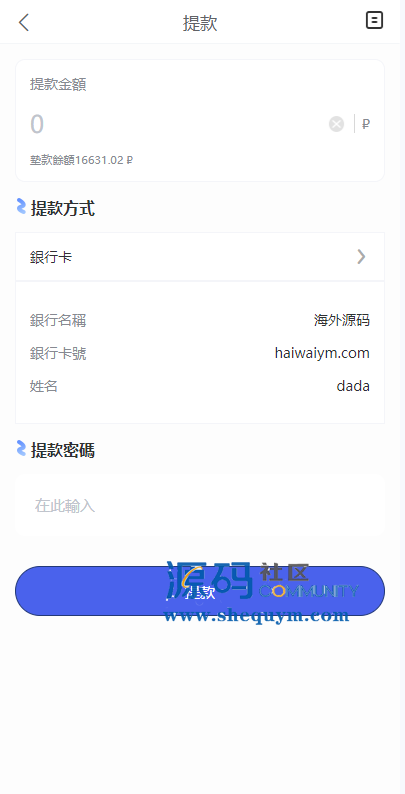
Task: Click the www.shequym.com watermark link
Action: pos(256,616)
